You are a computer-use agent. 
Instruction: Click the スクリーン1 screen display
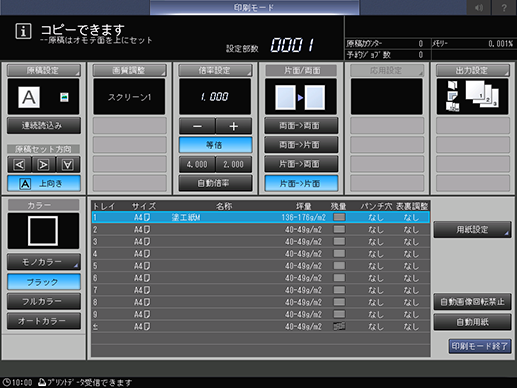click(129, 97)
